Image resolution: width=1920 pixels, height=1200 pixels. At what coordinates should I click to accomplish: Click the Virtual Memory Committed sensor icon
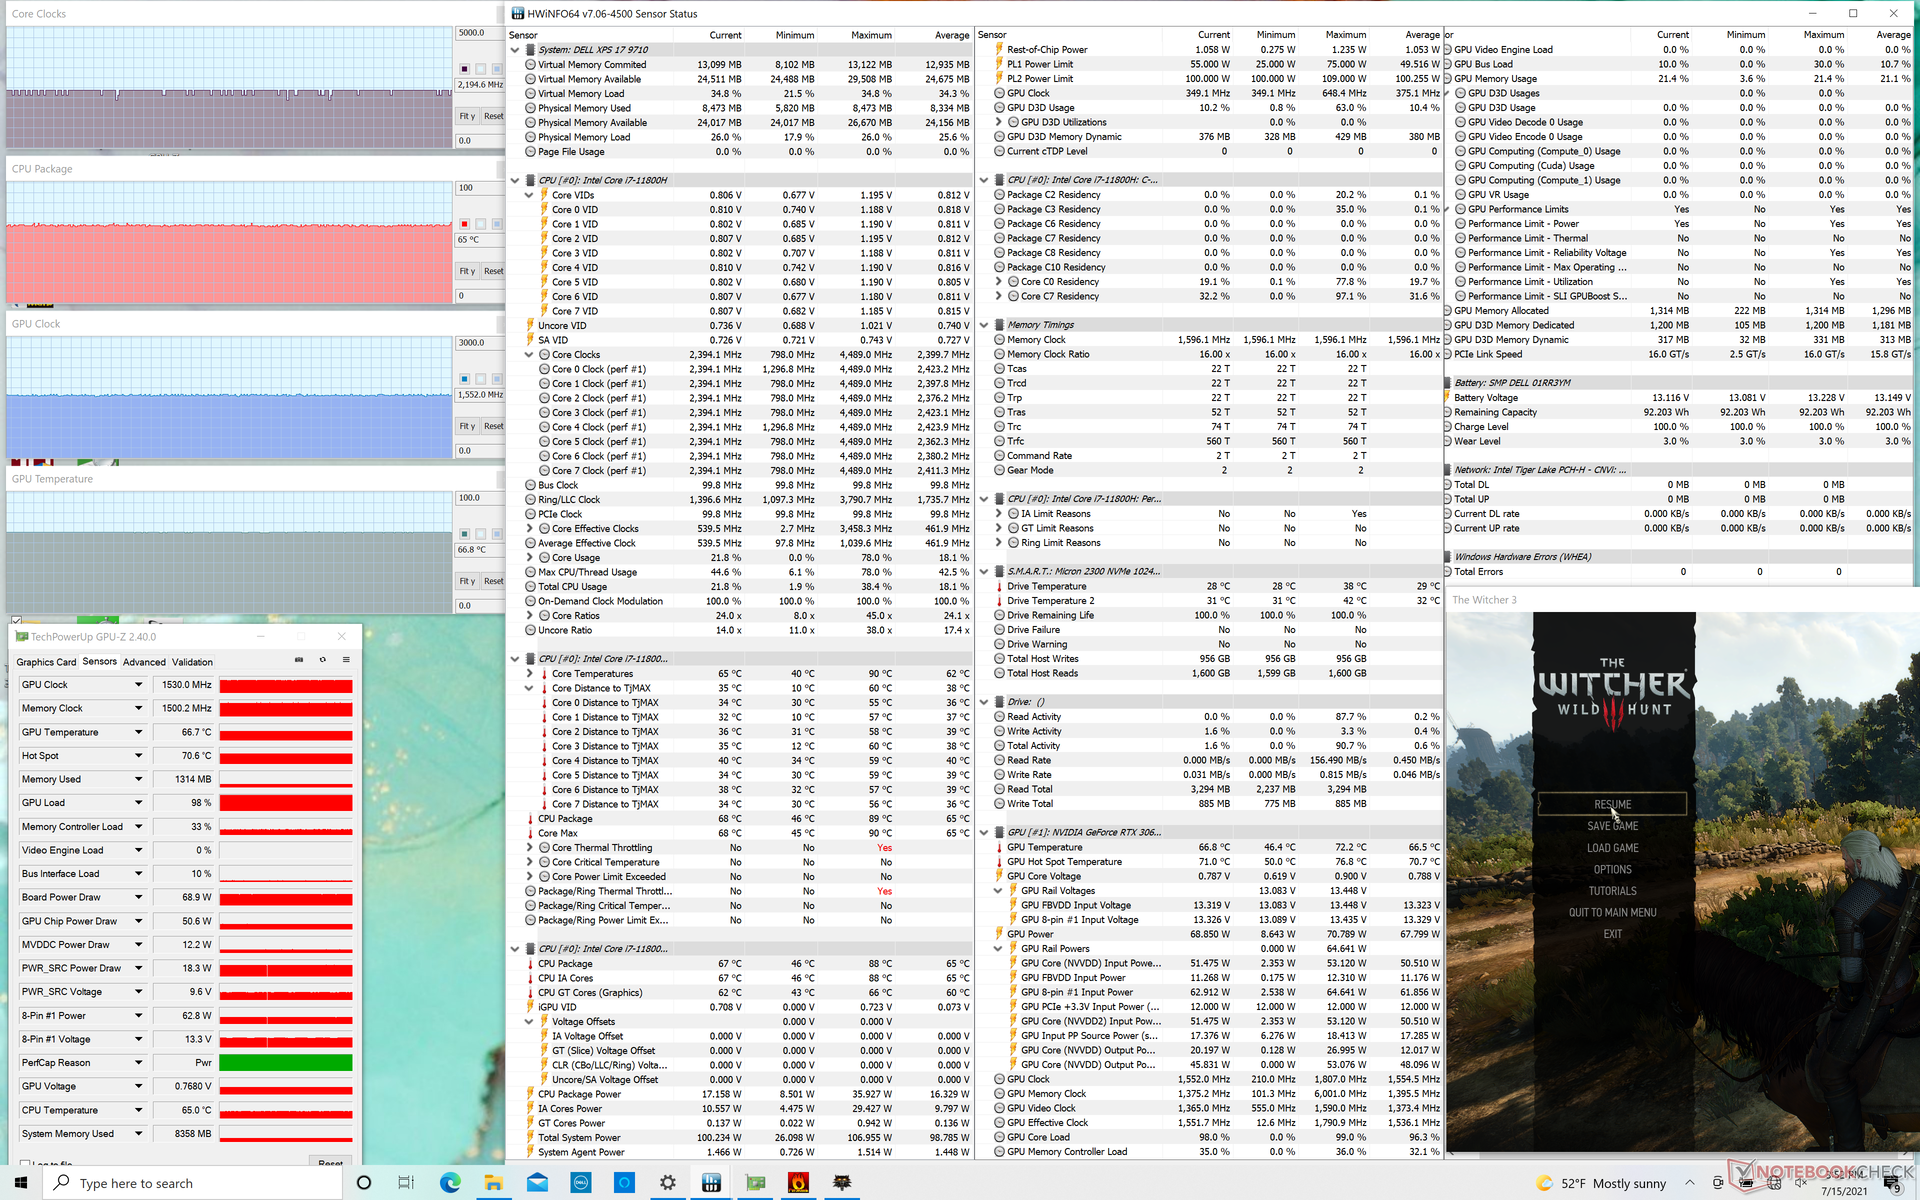tap(530, 65)
